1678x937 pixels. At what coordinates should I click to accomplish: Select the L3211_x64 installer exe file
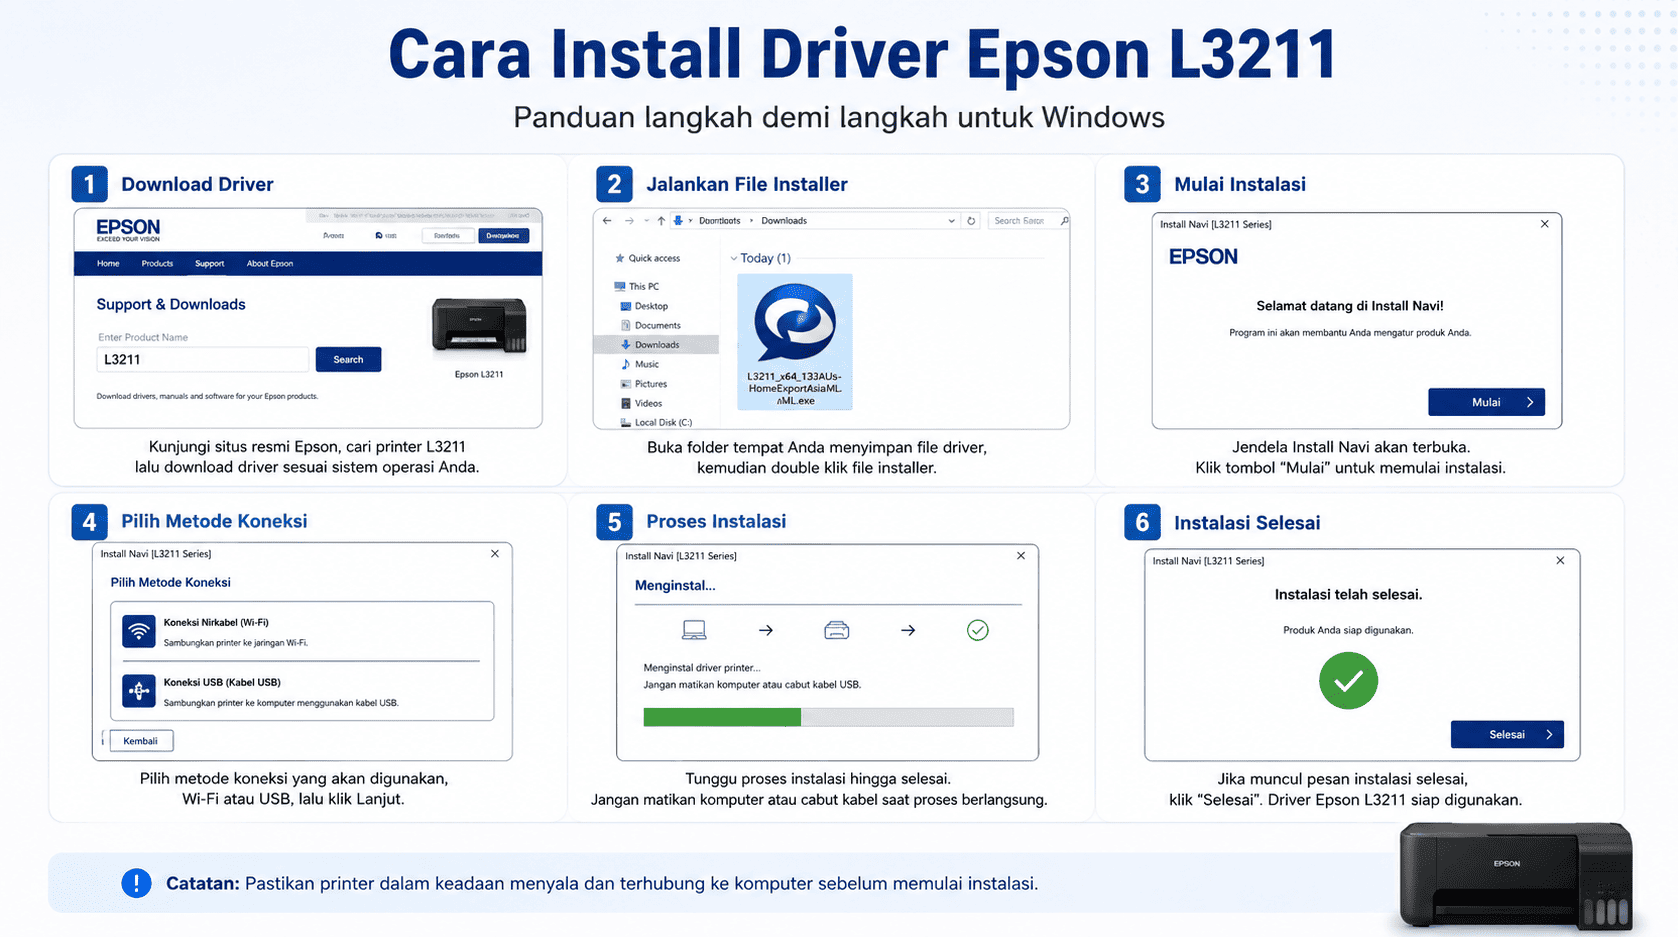click(795, 342)
